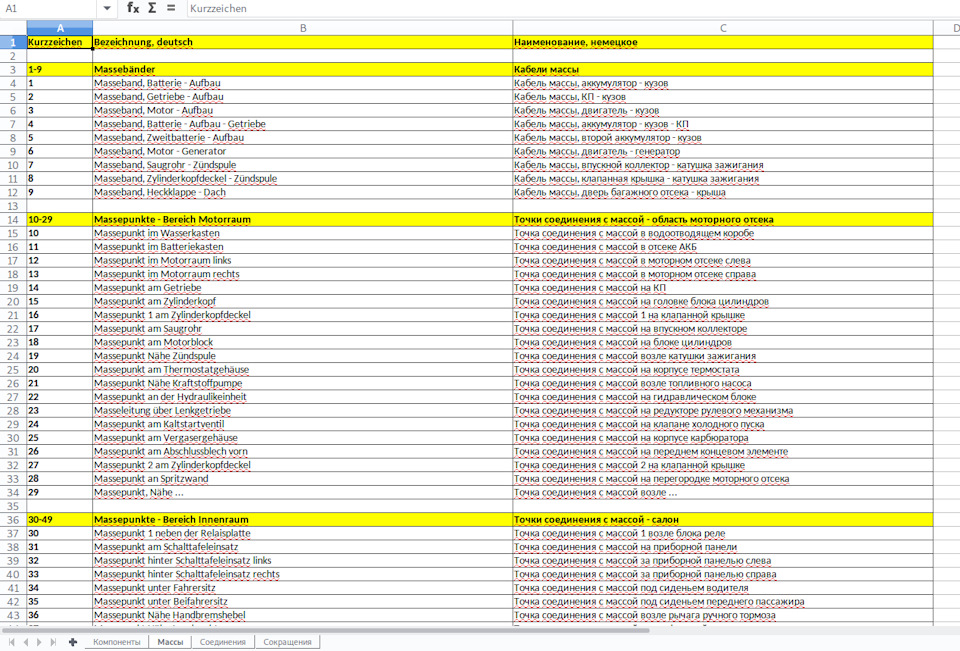
Task: Select cell 'Masseband, Saugrohr - Zündspule'
Action: tap(303, 165)
